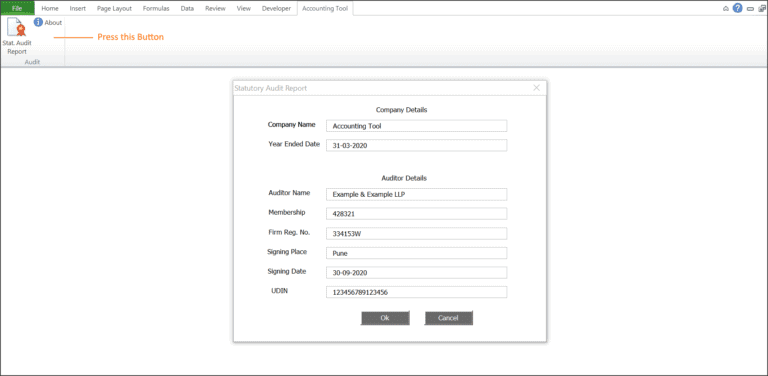Viewport: 768px width, 376px height.
Task: Click the UDIN label
Action: pos(280,291)
